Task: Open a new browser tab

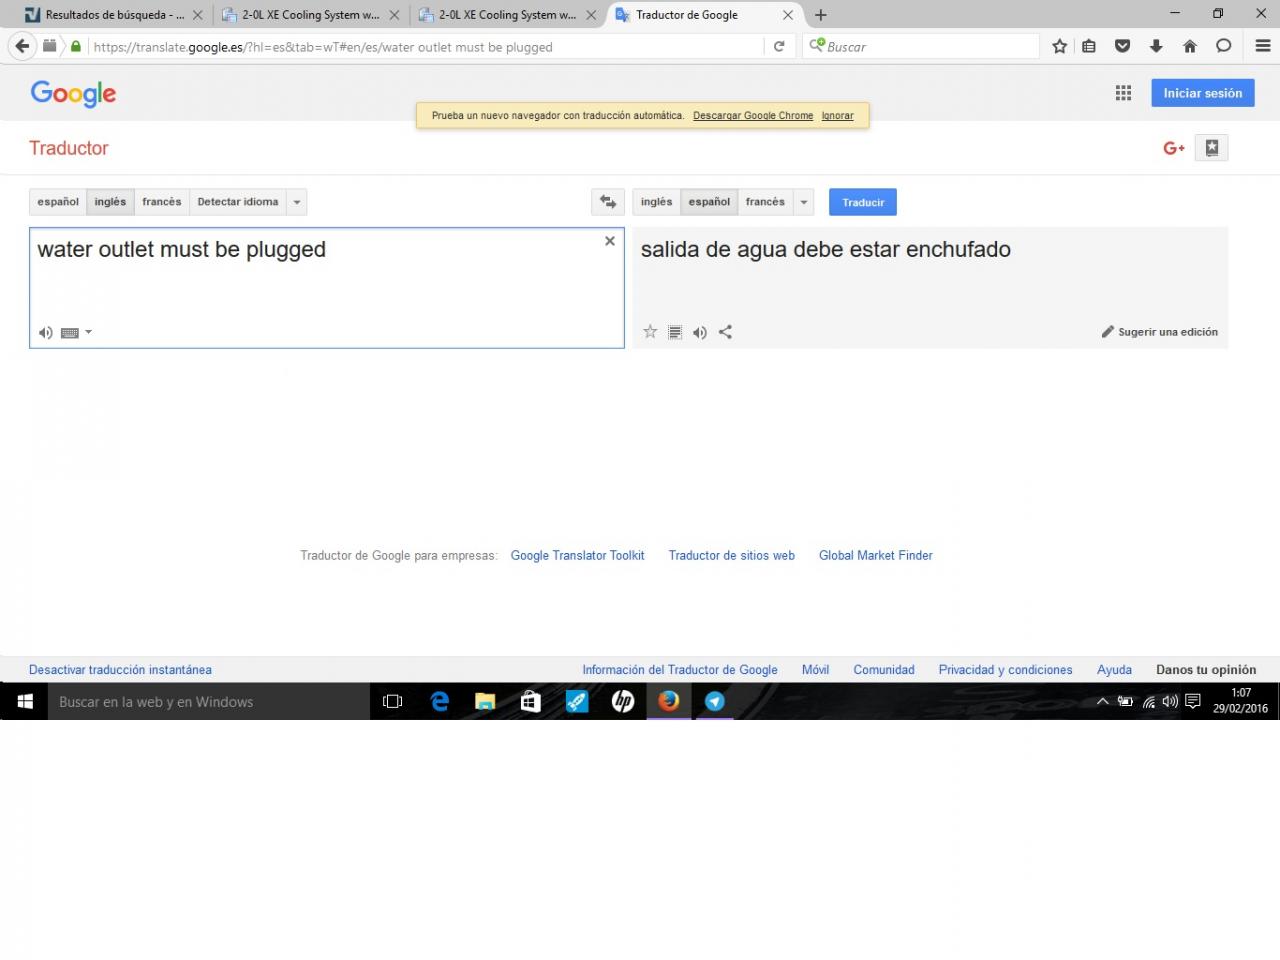Action: 821,15
